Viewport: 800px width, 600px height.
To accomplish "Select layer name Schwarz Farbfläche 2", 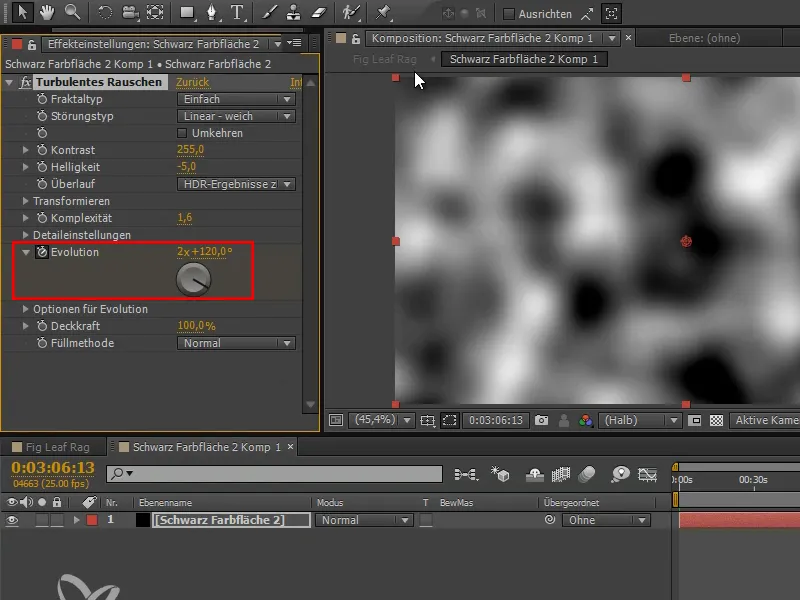I will [x=231, y=520].
